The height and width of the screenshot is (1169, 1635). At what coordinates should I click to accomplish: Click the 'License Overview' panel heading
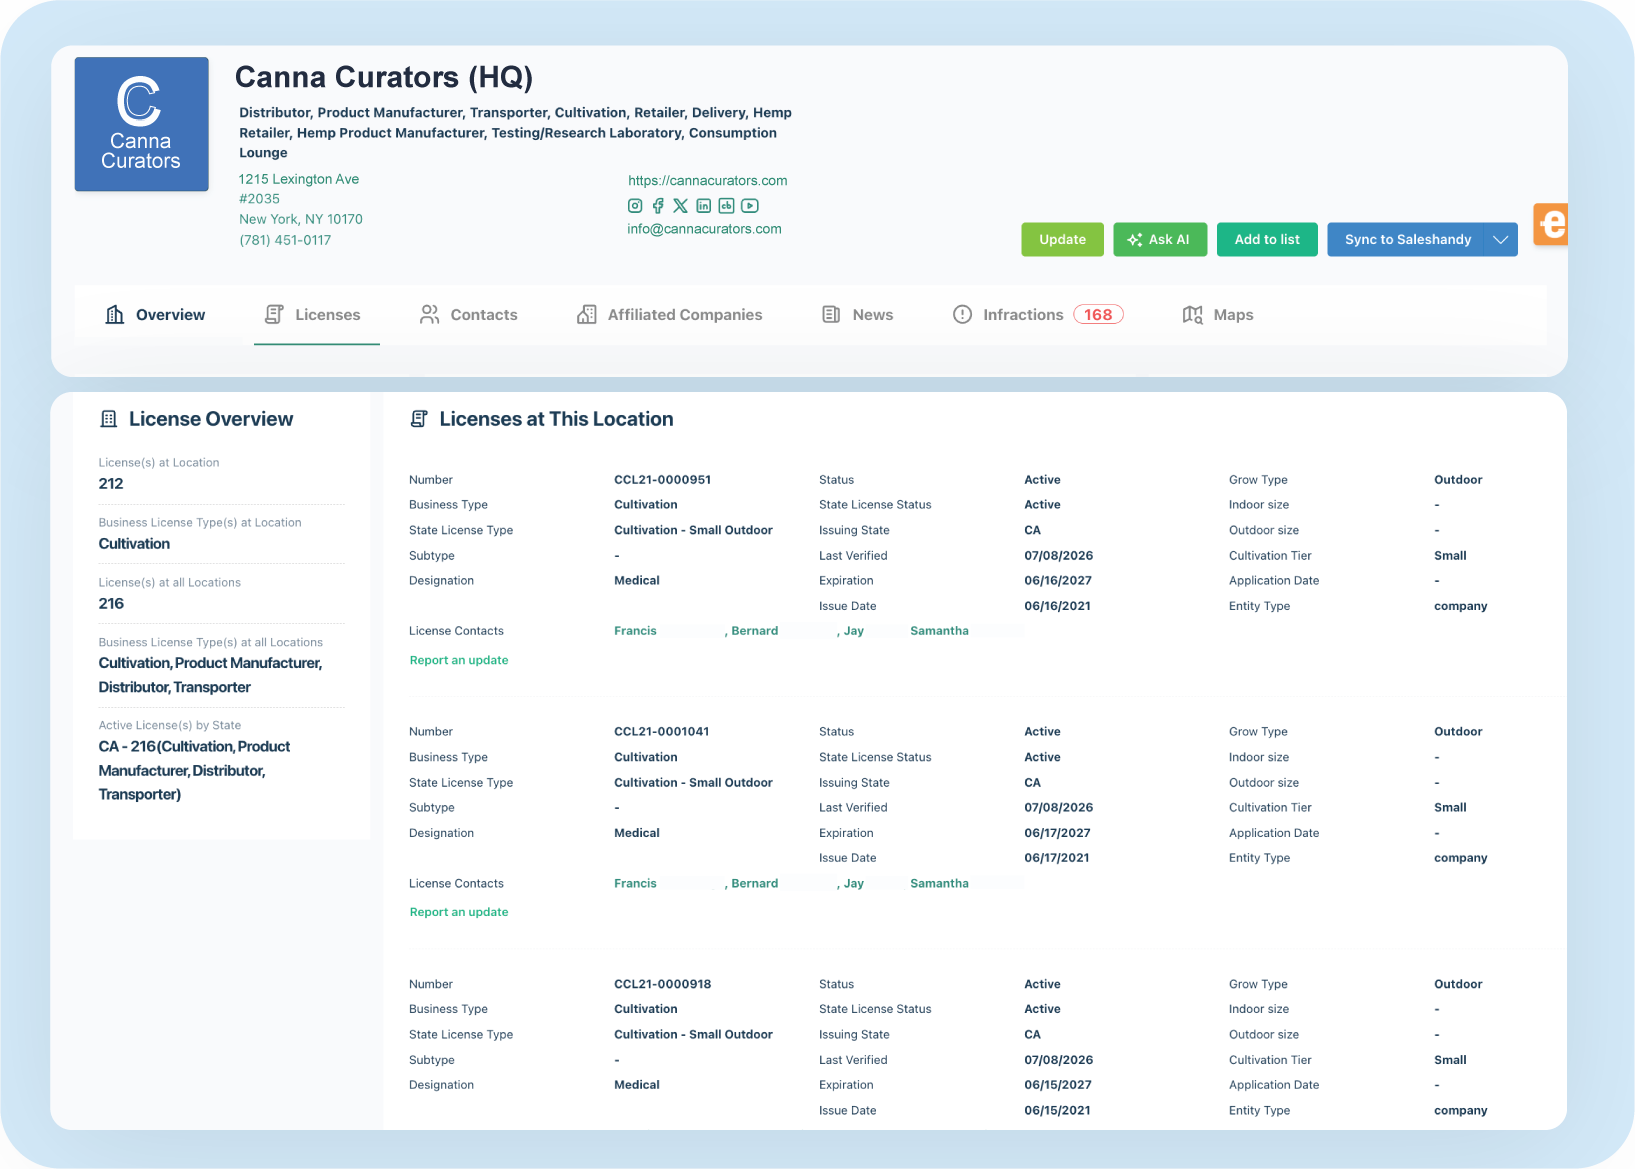(x=211, y=419)
